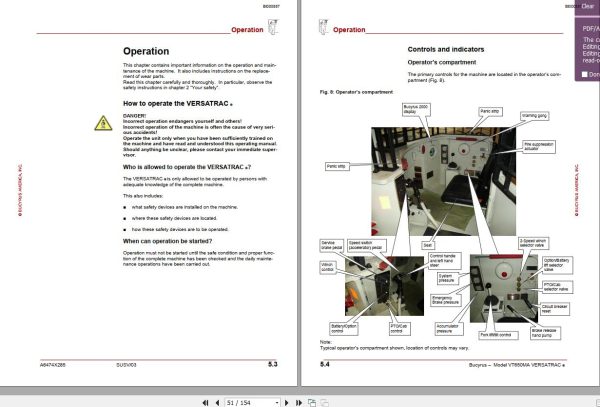600x407 pixels.
Task: Click the 'A6474X288' footer document code
Action: [52, 365]
